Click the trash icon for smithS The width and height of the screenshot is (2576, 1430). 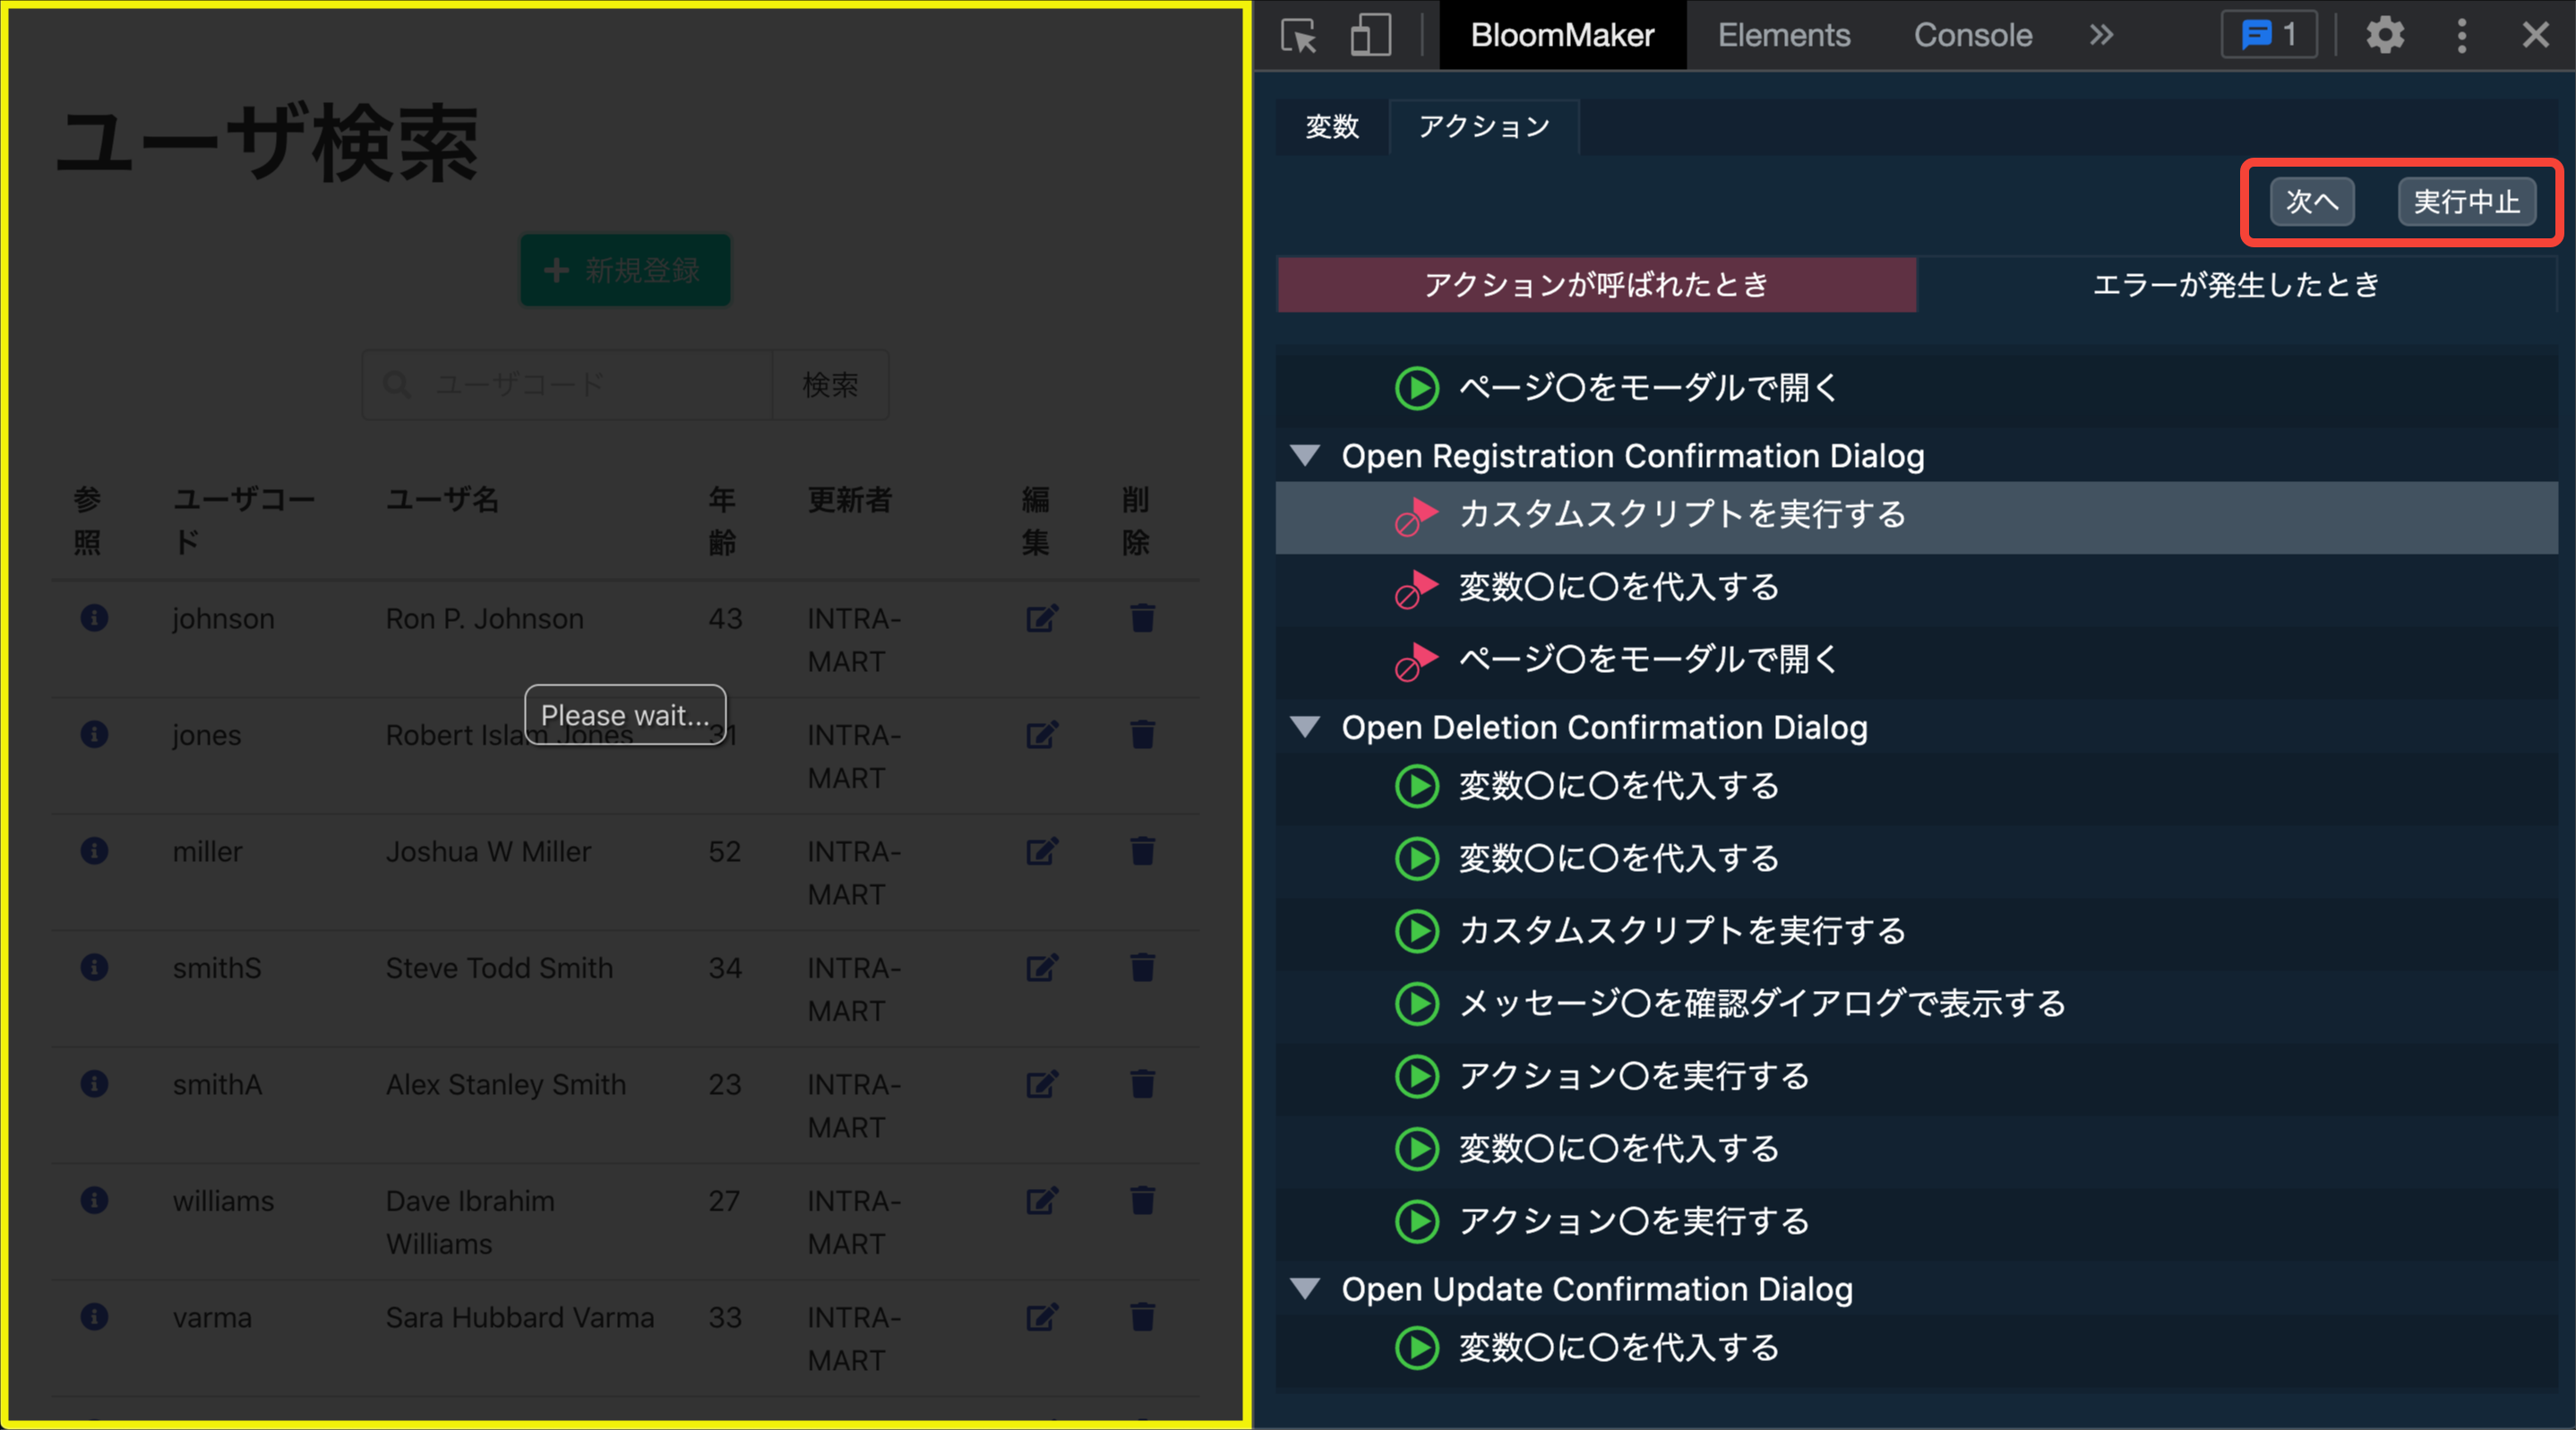click(x=1142, y=967)
